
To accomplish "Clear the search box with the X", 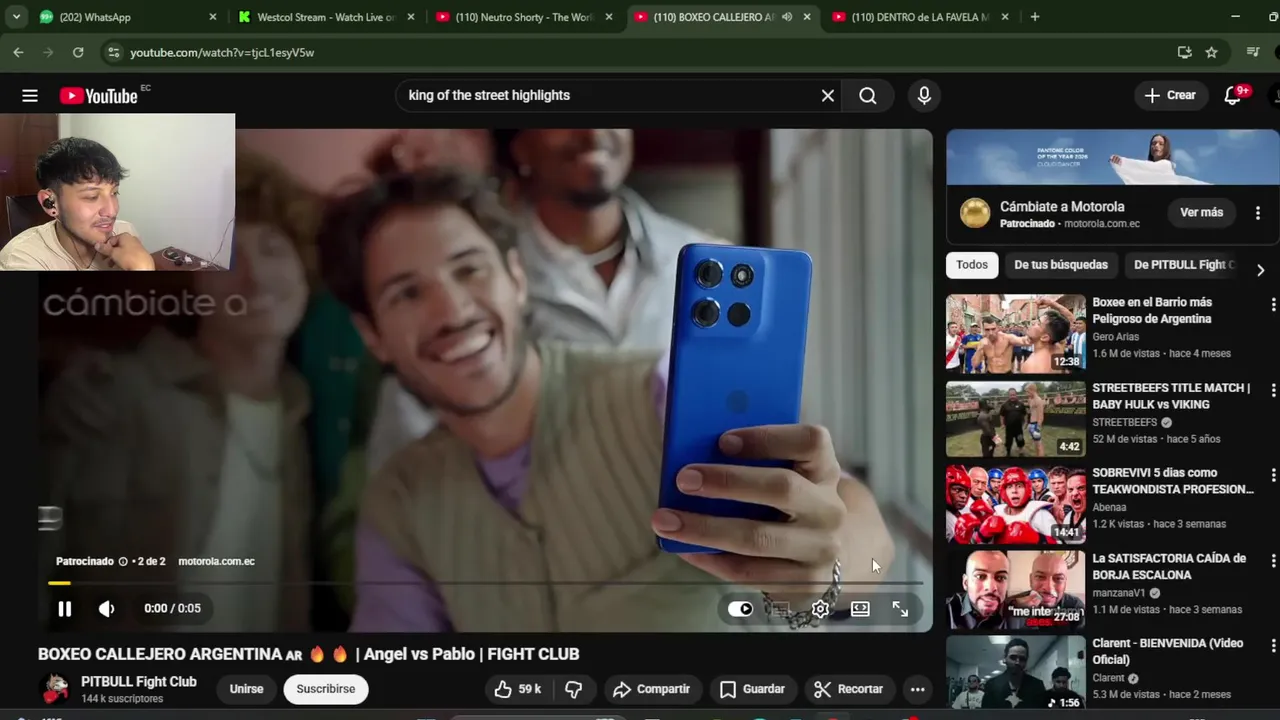I will [828, 96].
